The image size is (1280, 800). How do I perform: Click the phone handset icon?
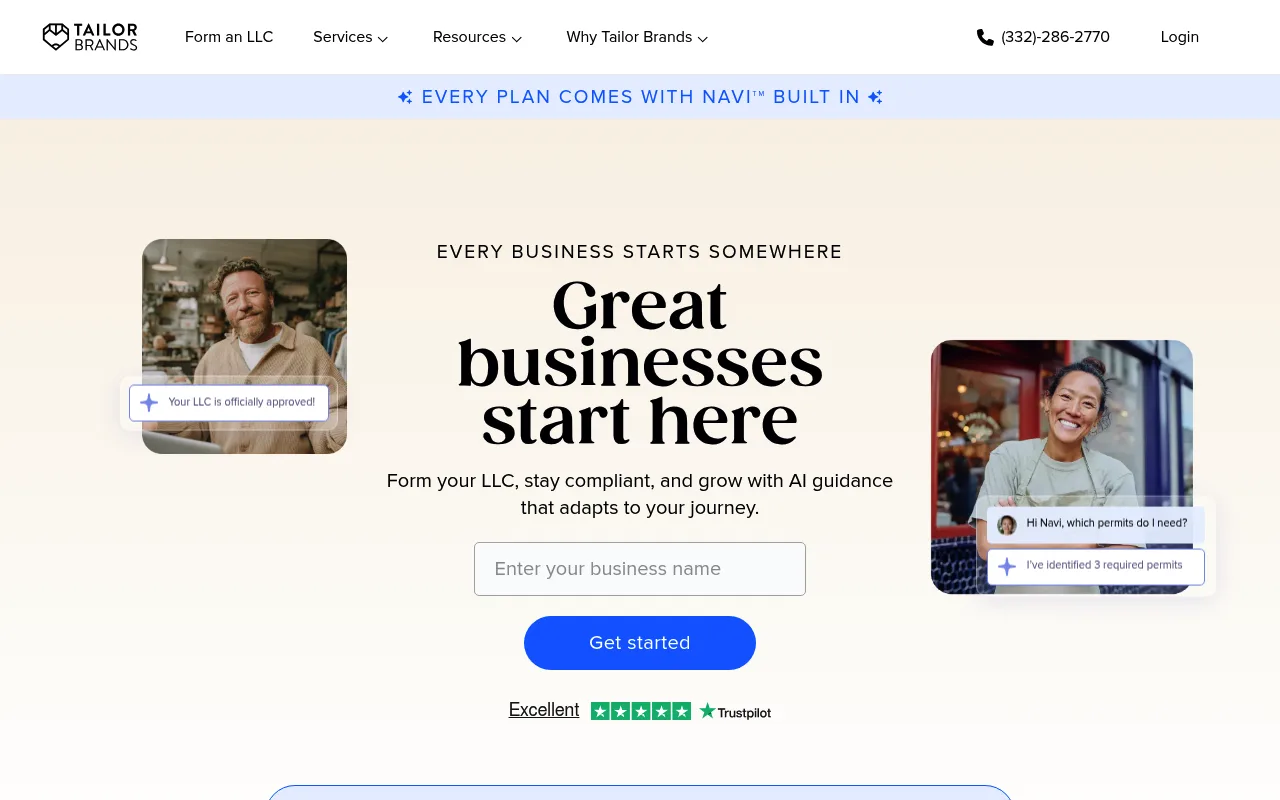pos(985,37)
